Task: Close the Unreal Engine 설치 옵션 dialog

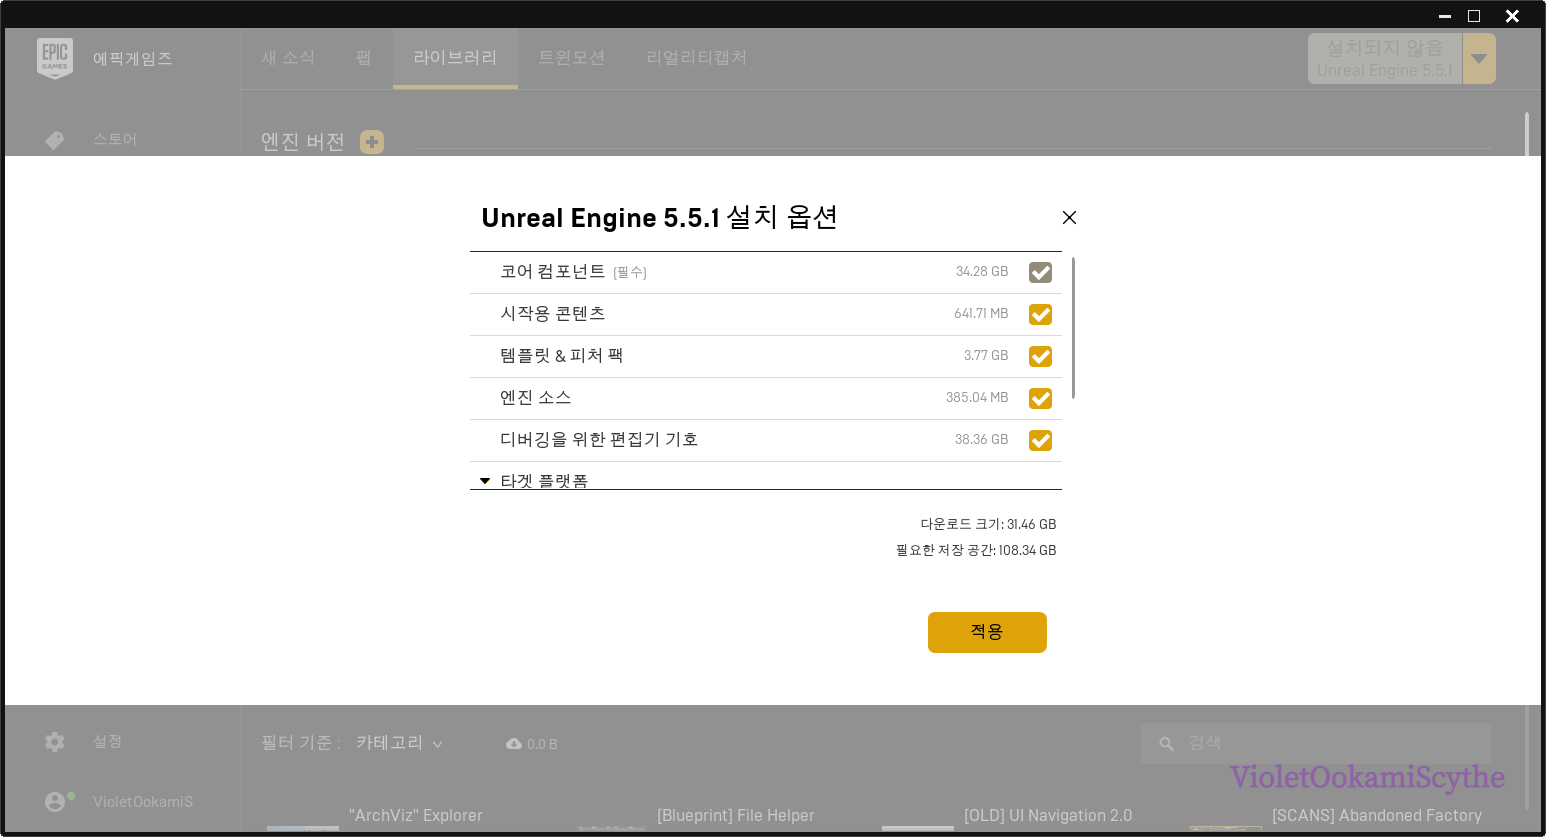Action: [1069, 218]
